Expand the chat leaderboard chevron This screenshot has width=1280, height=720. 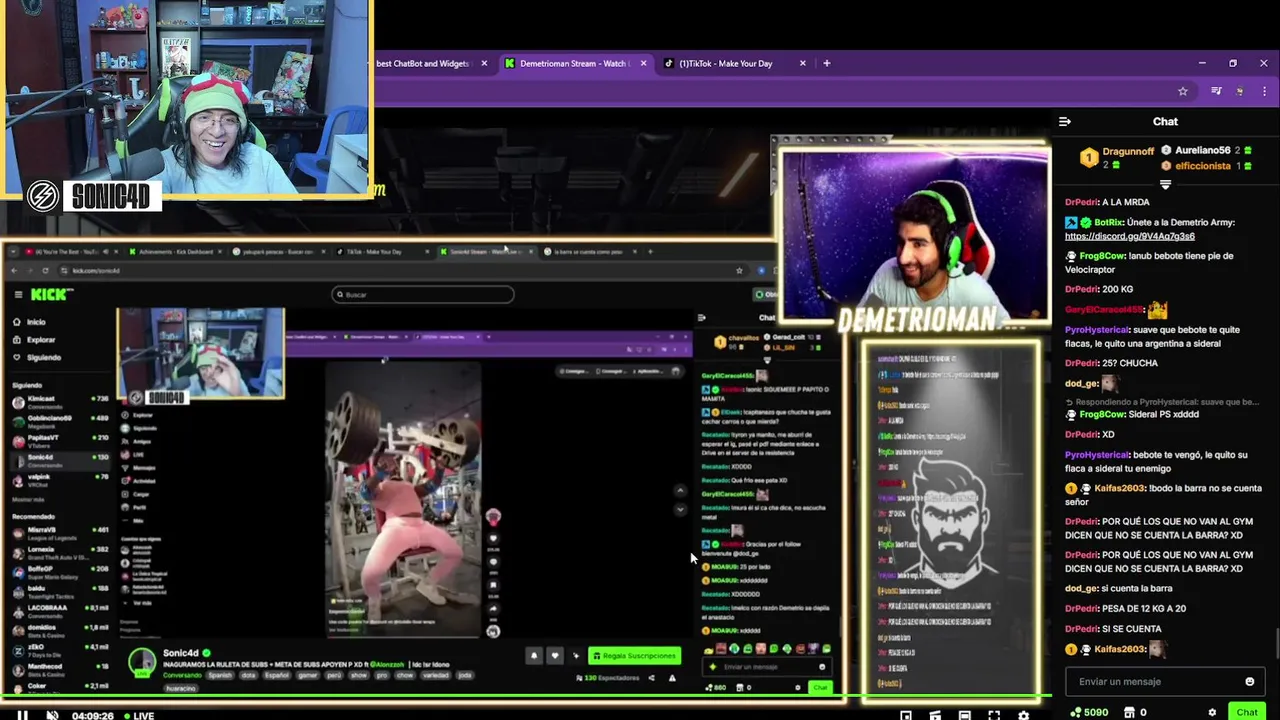1165,185
